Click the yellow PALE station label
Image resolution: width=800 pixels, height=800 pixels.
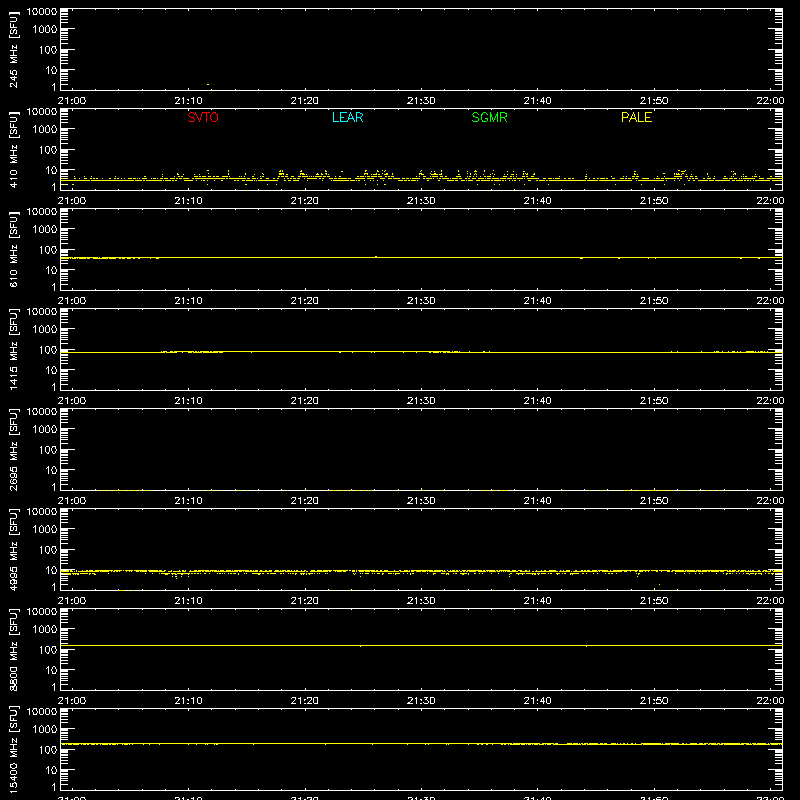(636, 117)
